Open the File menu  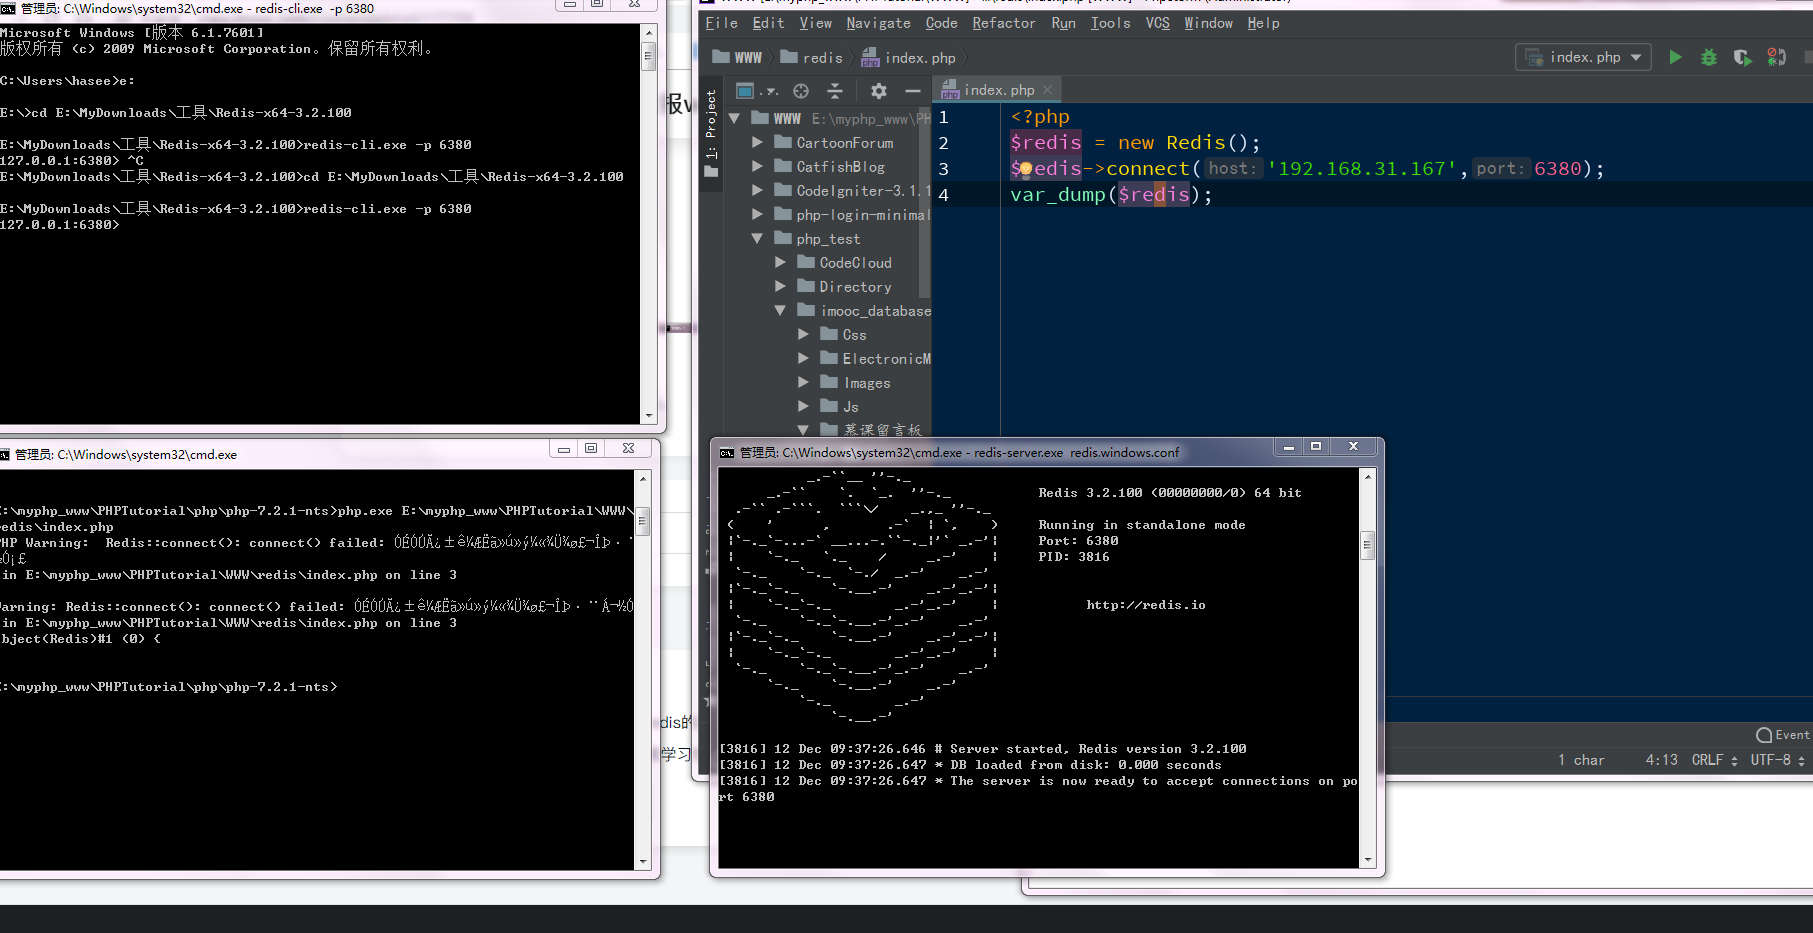pyautogui.click(x=721, y=23)
